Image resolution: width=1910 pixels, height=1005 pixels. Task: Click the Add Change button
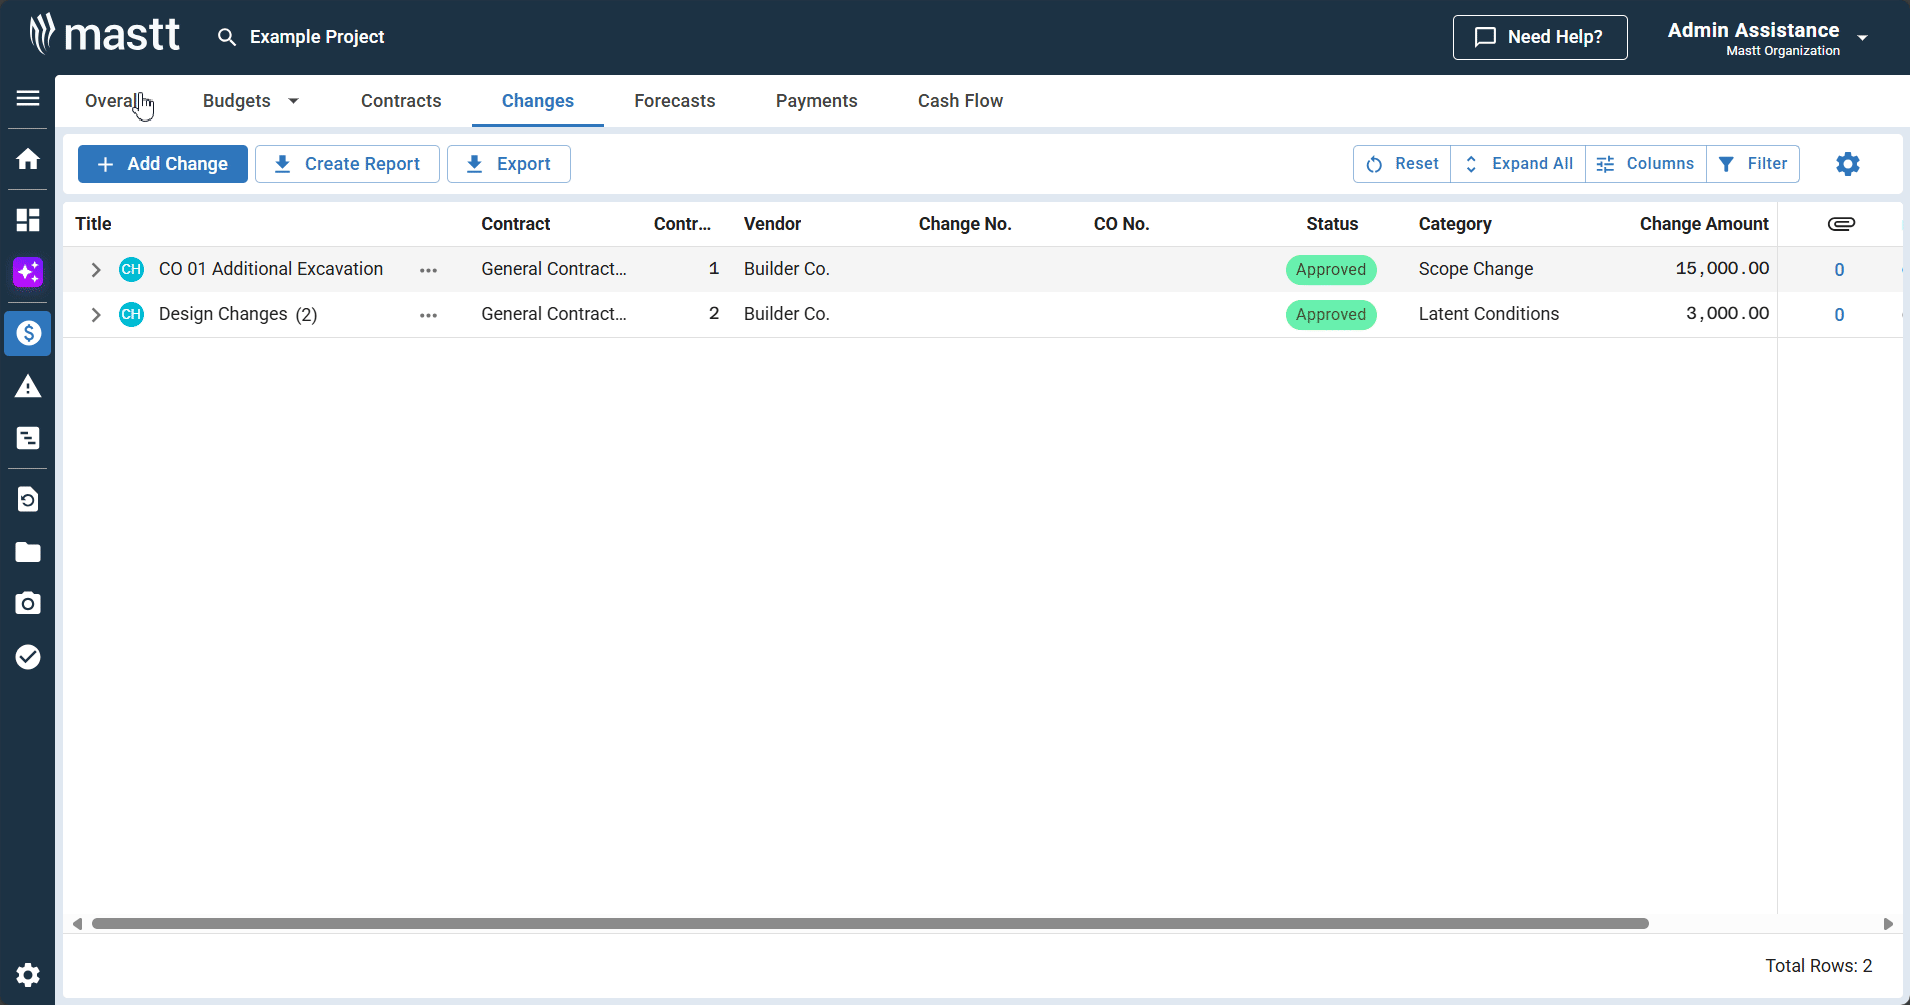click(163, 164)
